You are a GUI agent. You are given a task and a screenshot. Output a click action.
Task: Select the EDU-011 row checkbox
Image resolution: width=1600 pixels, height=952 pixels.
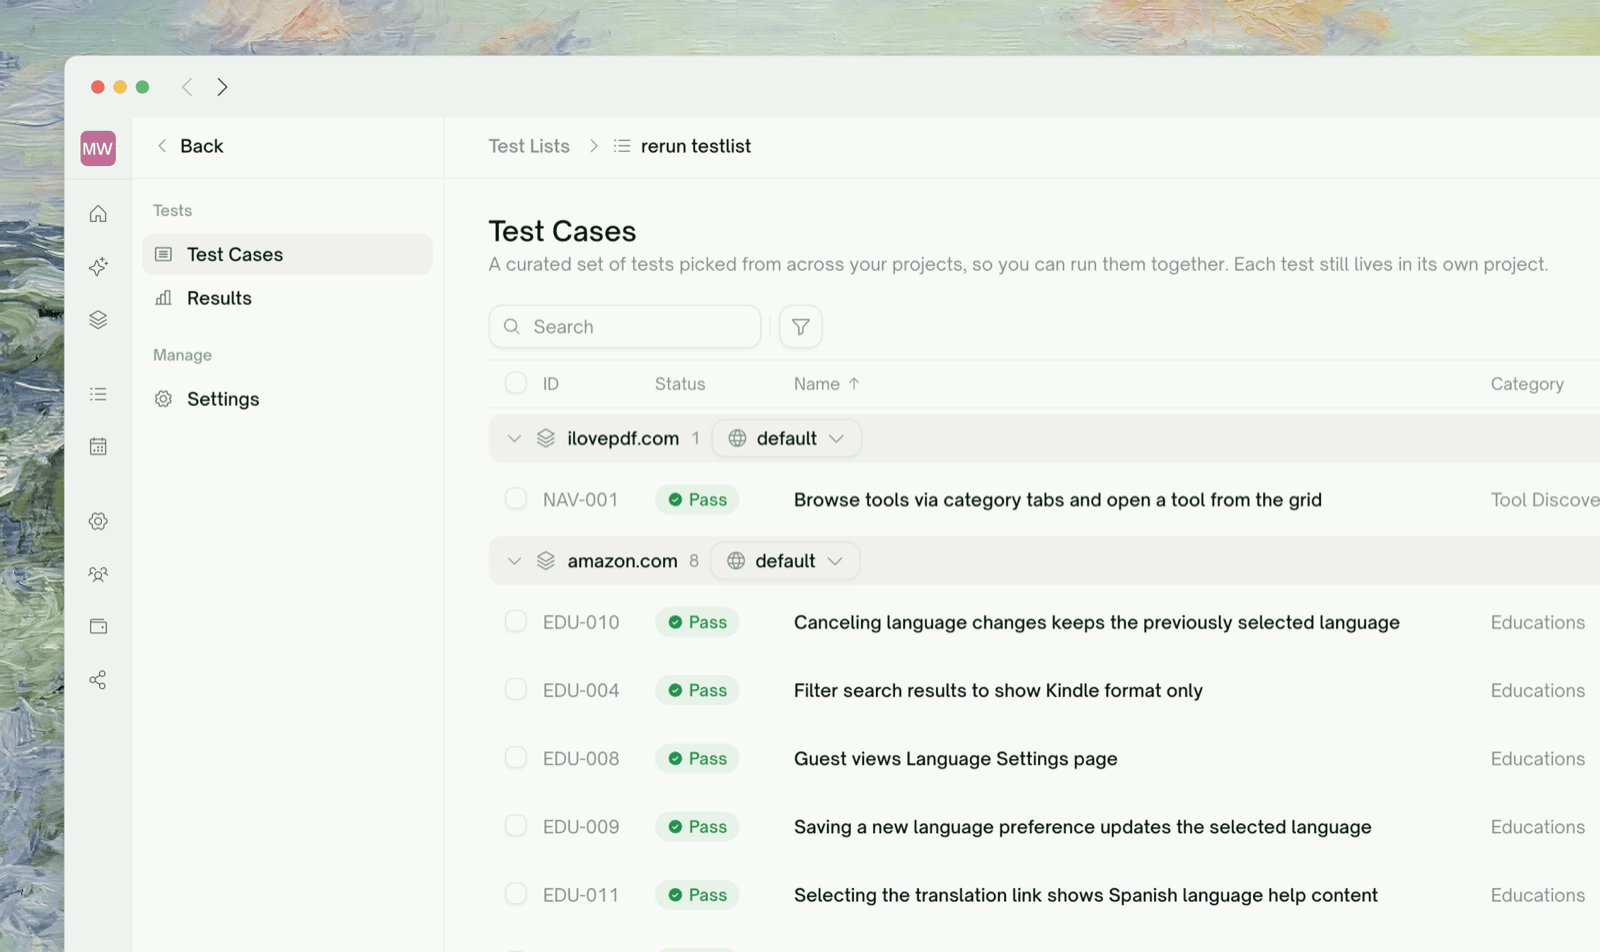(516, 894)
